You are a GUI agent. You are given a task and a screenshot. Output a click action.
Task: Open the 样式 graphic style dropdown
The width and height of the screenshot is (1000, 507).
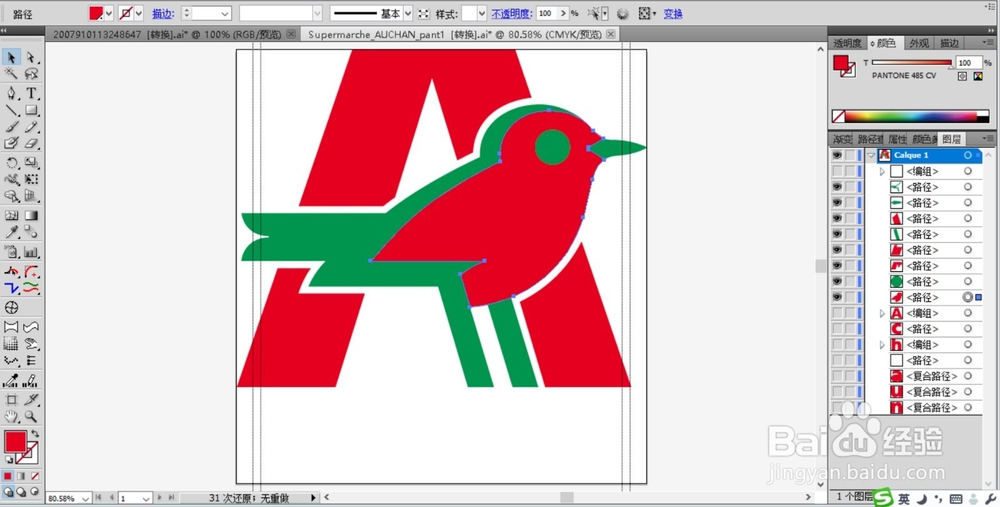(x=482, y=13)
